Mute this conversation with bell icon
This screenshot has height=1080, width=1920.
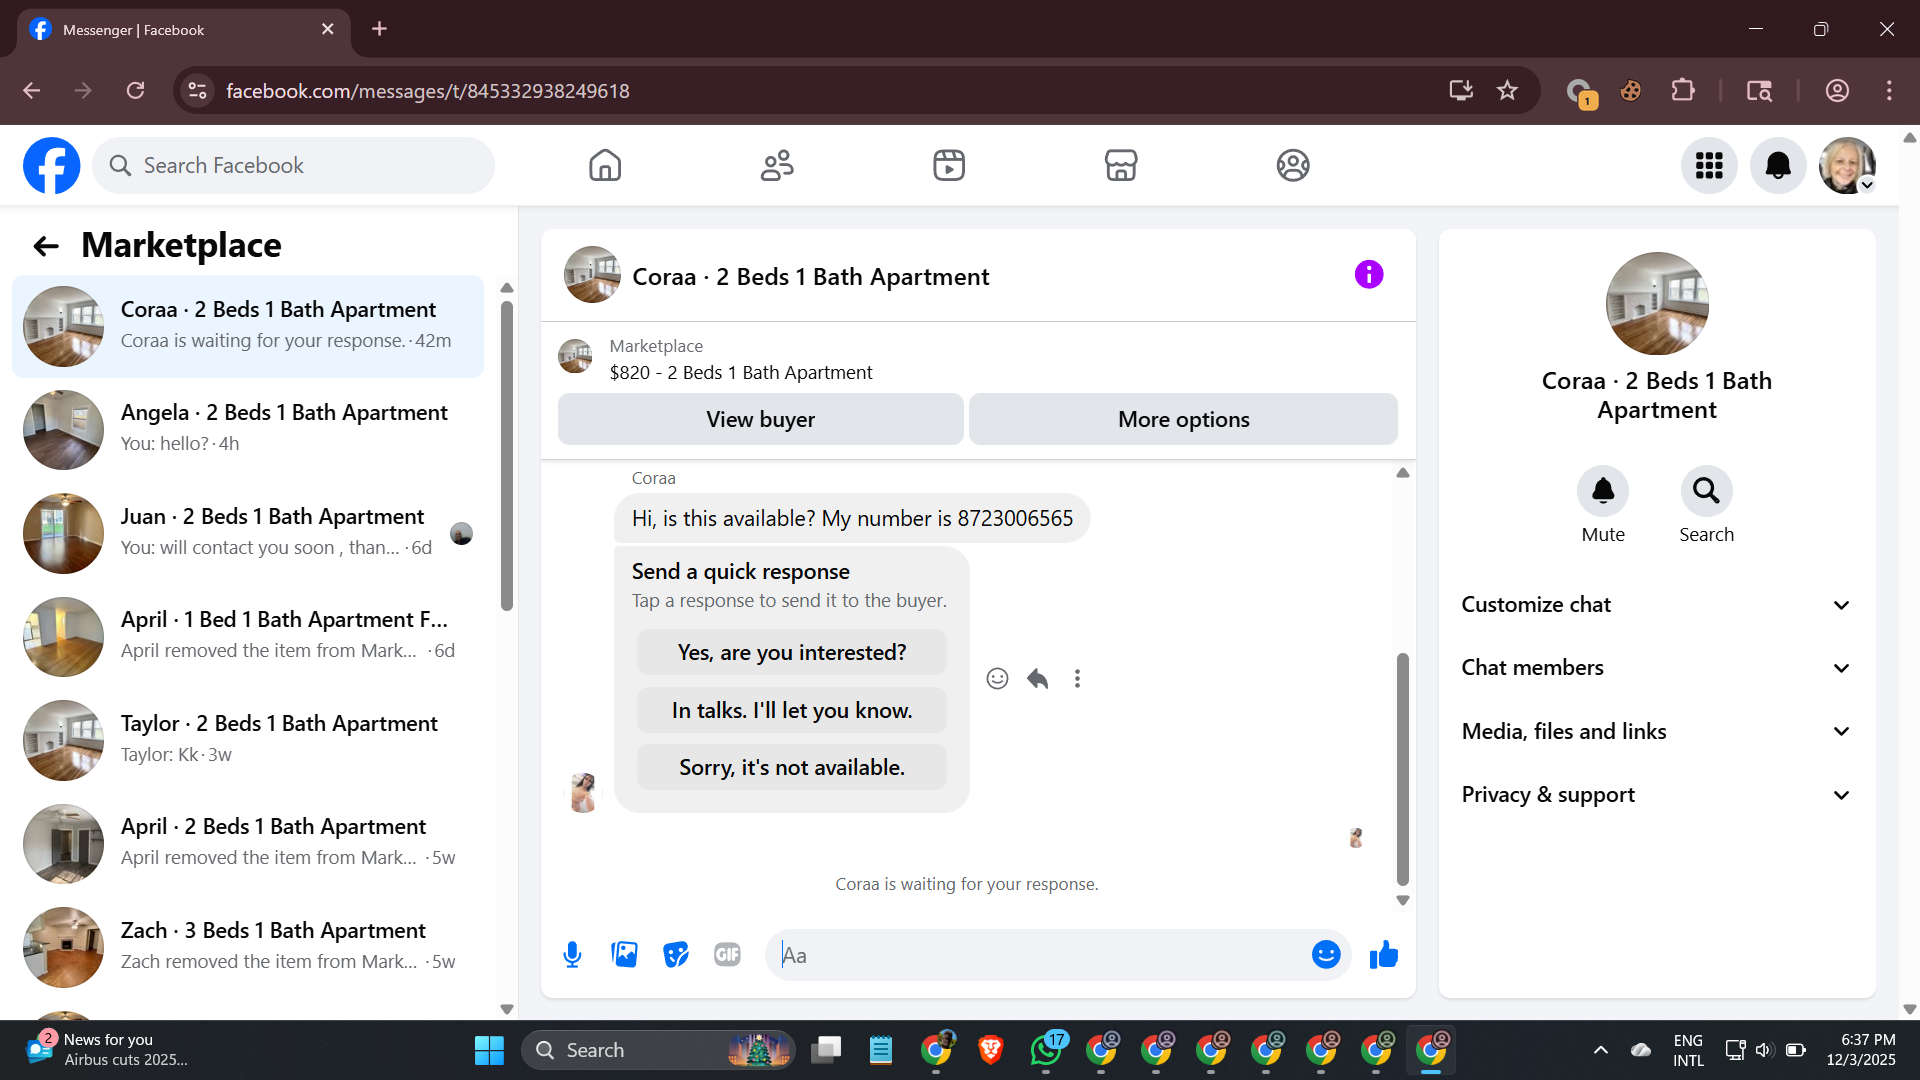coord(1603,491)
